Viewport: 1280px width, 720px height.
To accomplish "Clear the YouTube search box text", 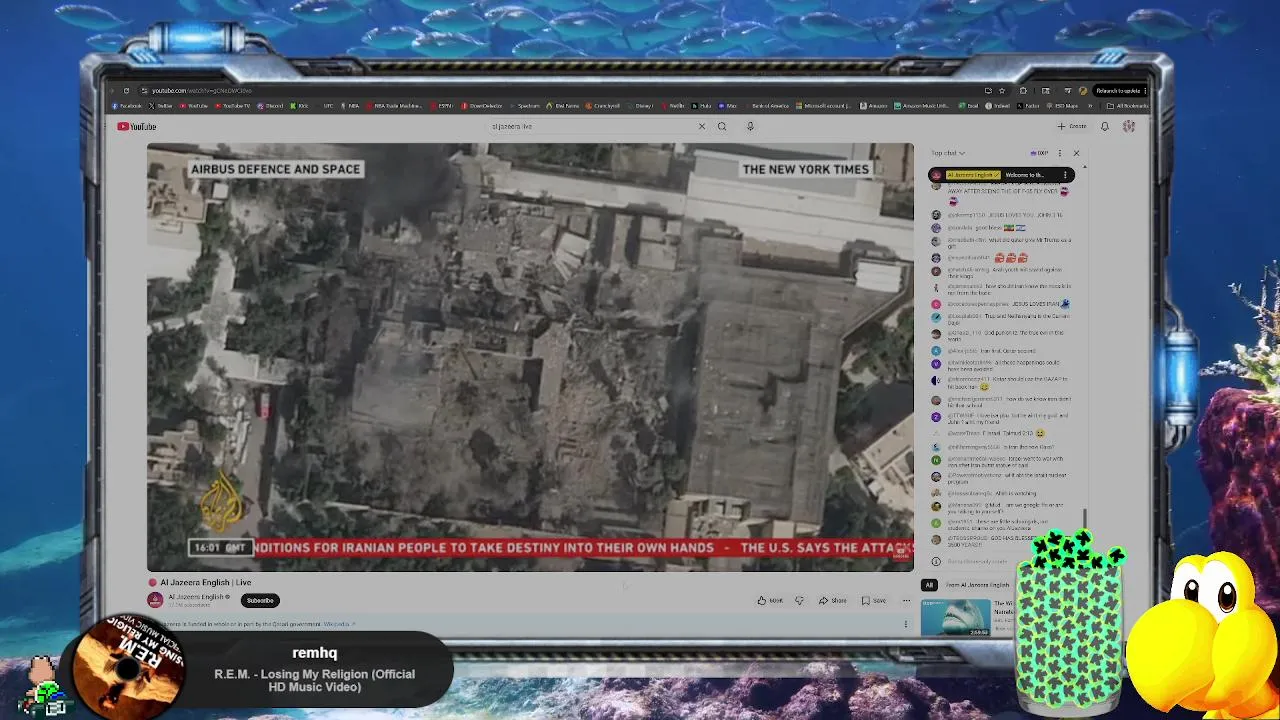I will (x=702, y=126).
